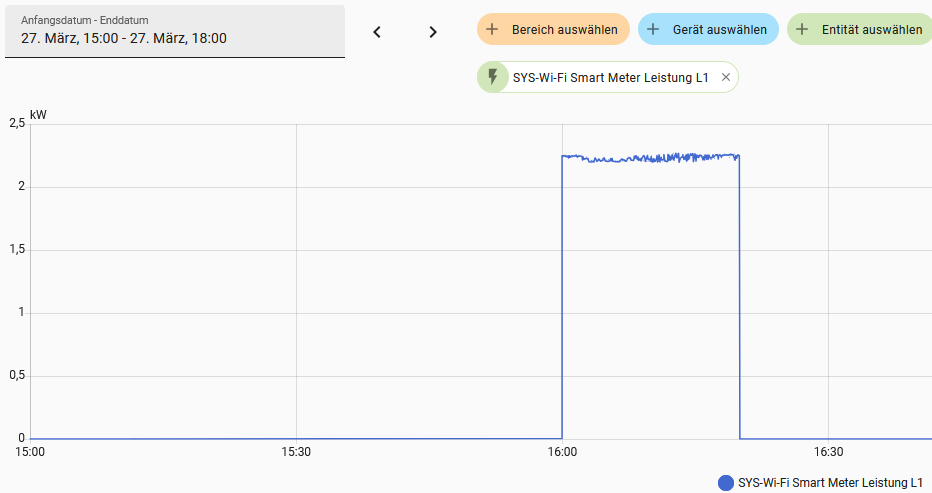Screen dimensions: 932x493
Task: Open the Anfangsdatum - Enddatum date range field
Action: pyautogui.click(x=175, y=32)
